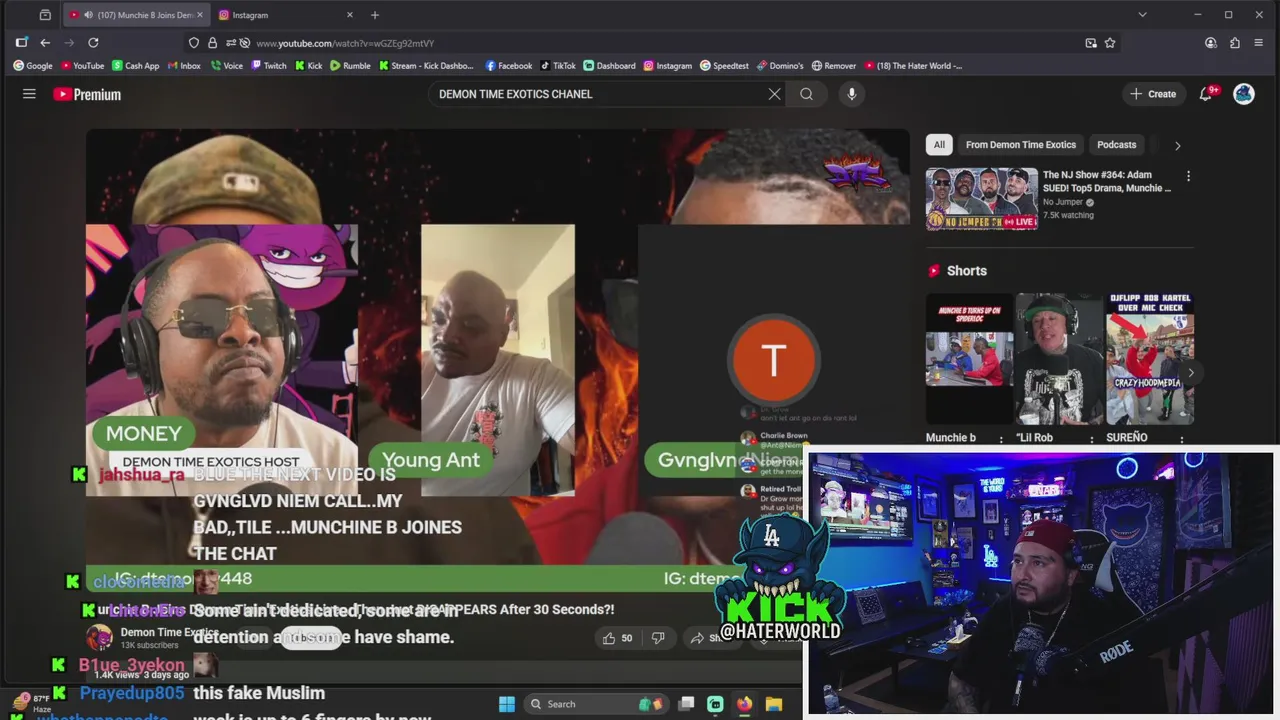The width and height of the screenshot is (1280, 720).
Task: Open the Domino's bookmark
Action: point(779,66)
